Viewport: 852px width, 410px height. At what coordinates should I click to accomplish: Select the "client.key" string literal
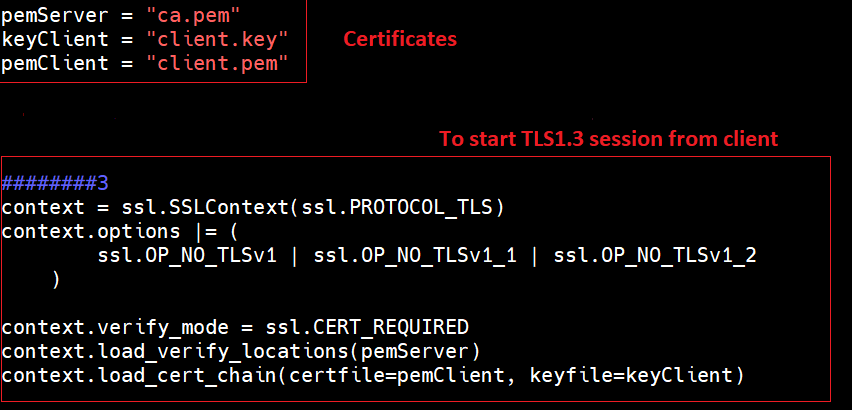click(x=216, y=39)
